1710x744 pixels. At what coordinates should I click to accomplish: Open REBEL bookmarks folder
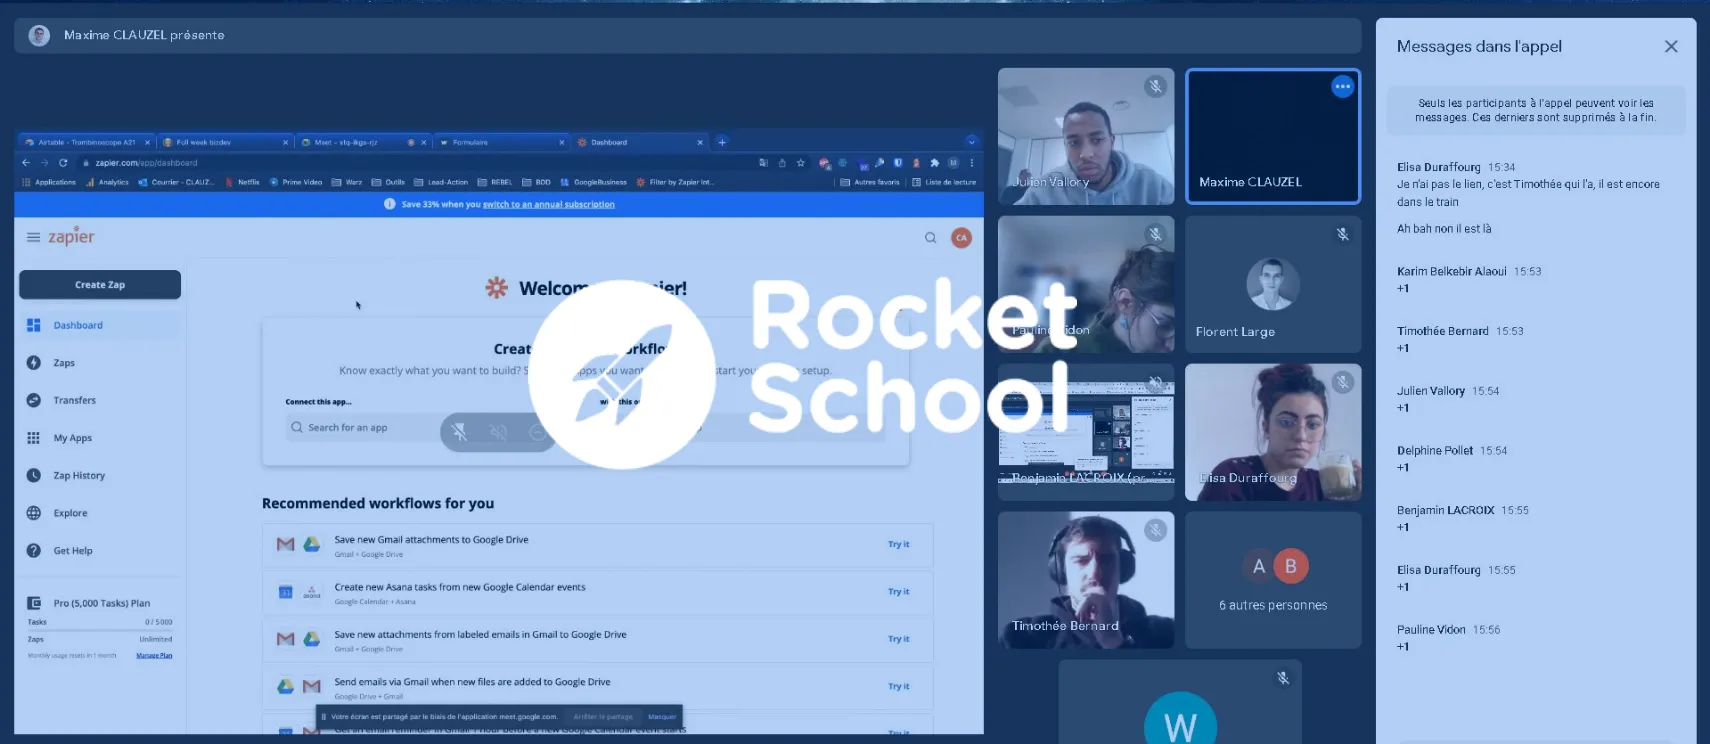pos(495,182)
